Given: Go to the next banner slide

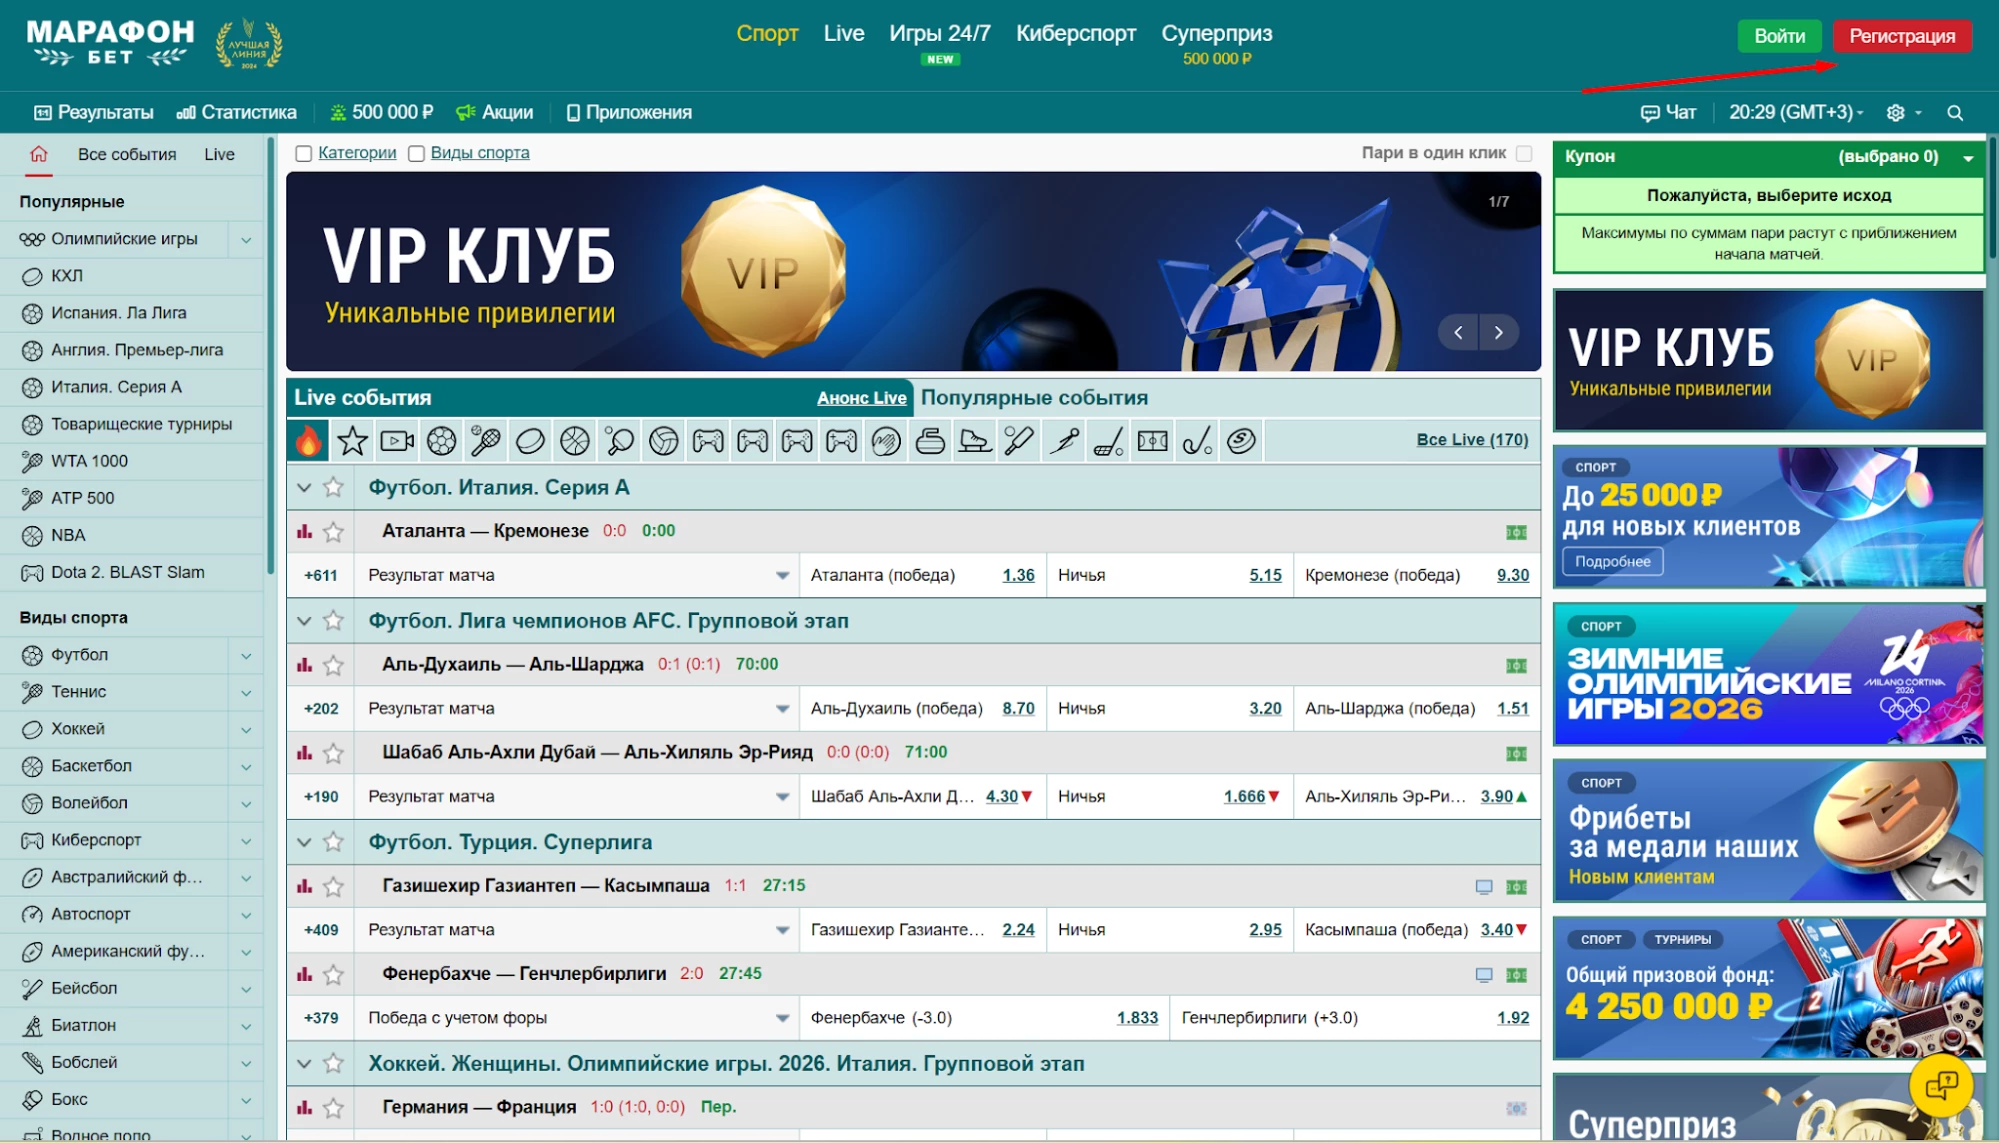Looking at the screenshot, I should click(1498, 332).
